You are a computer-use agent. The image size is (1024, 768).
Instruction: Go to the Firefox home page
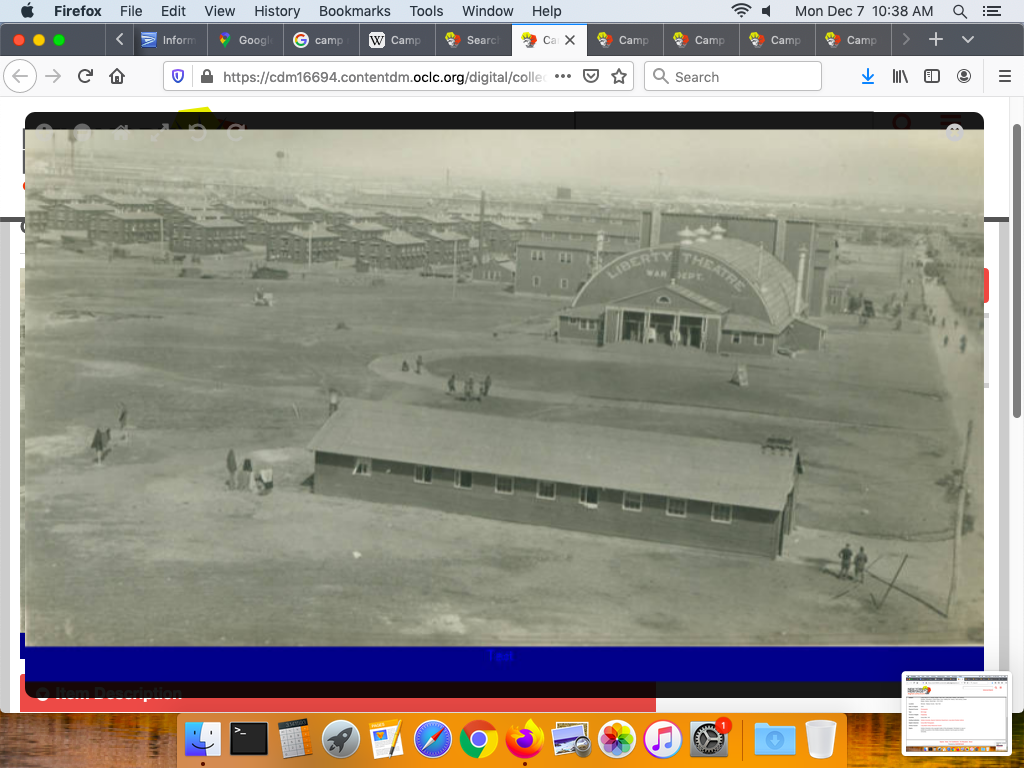point(117,77)
